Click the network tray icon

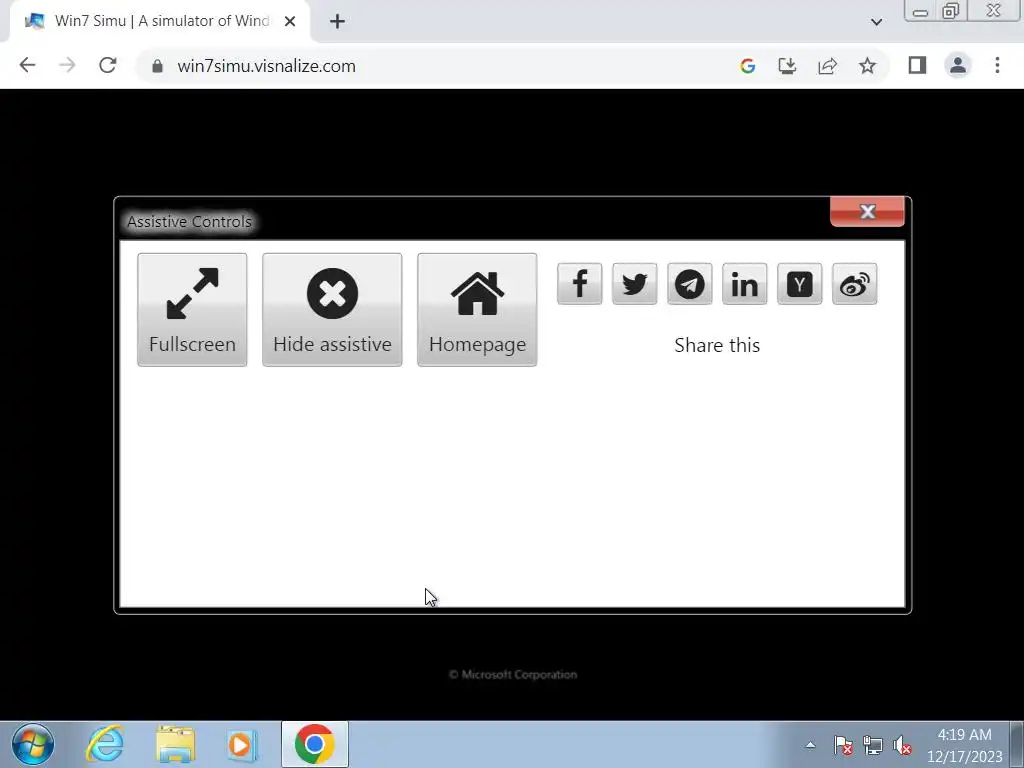click(872, 745)
